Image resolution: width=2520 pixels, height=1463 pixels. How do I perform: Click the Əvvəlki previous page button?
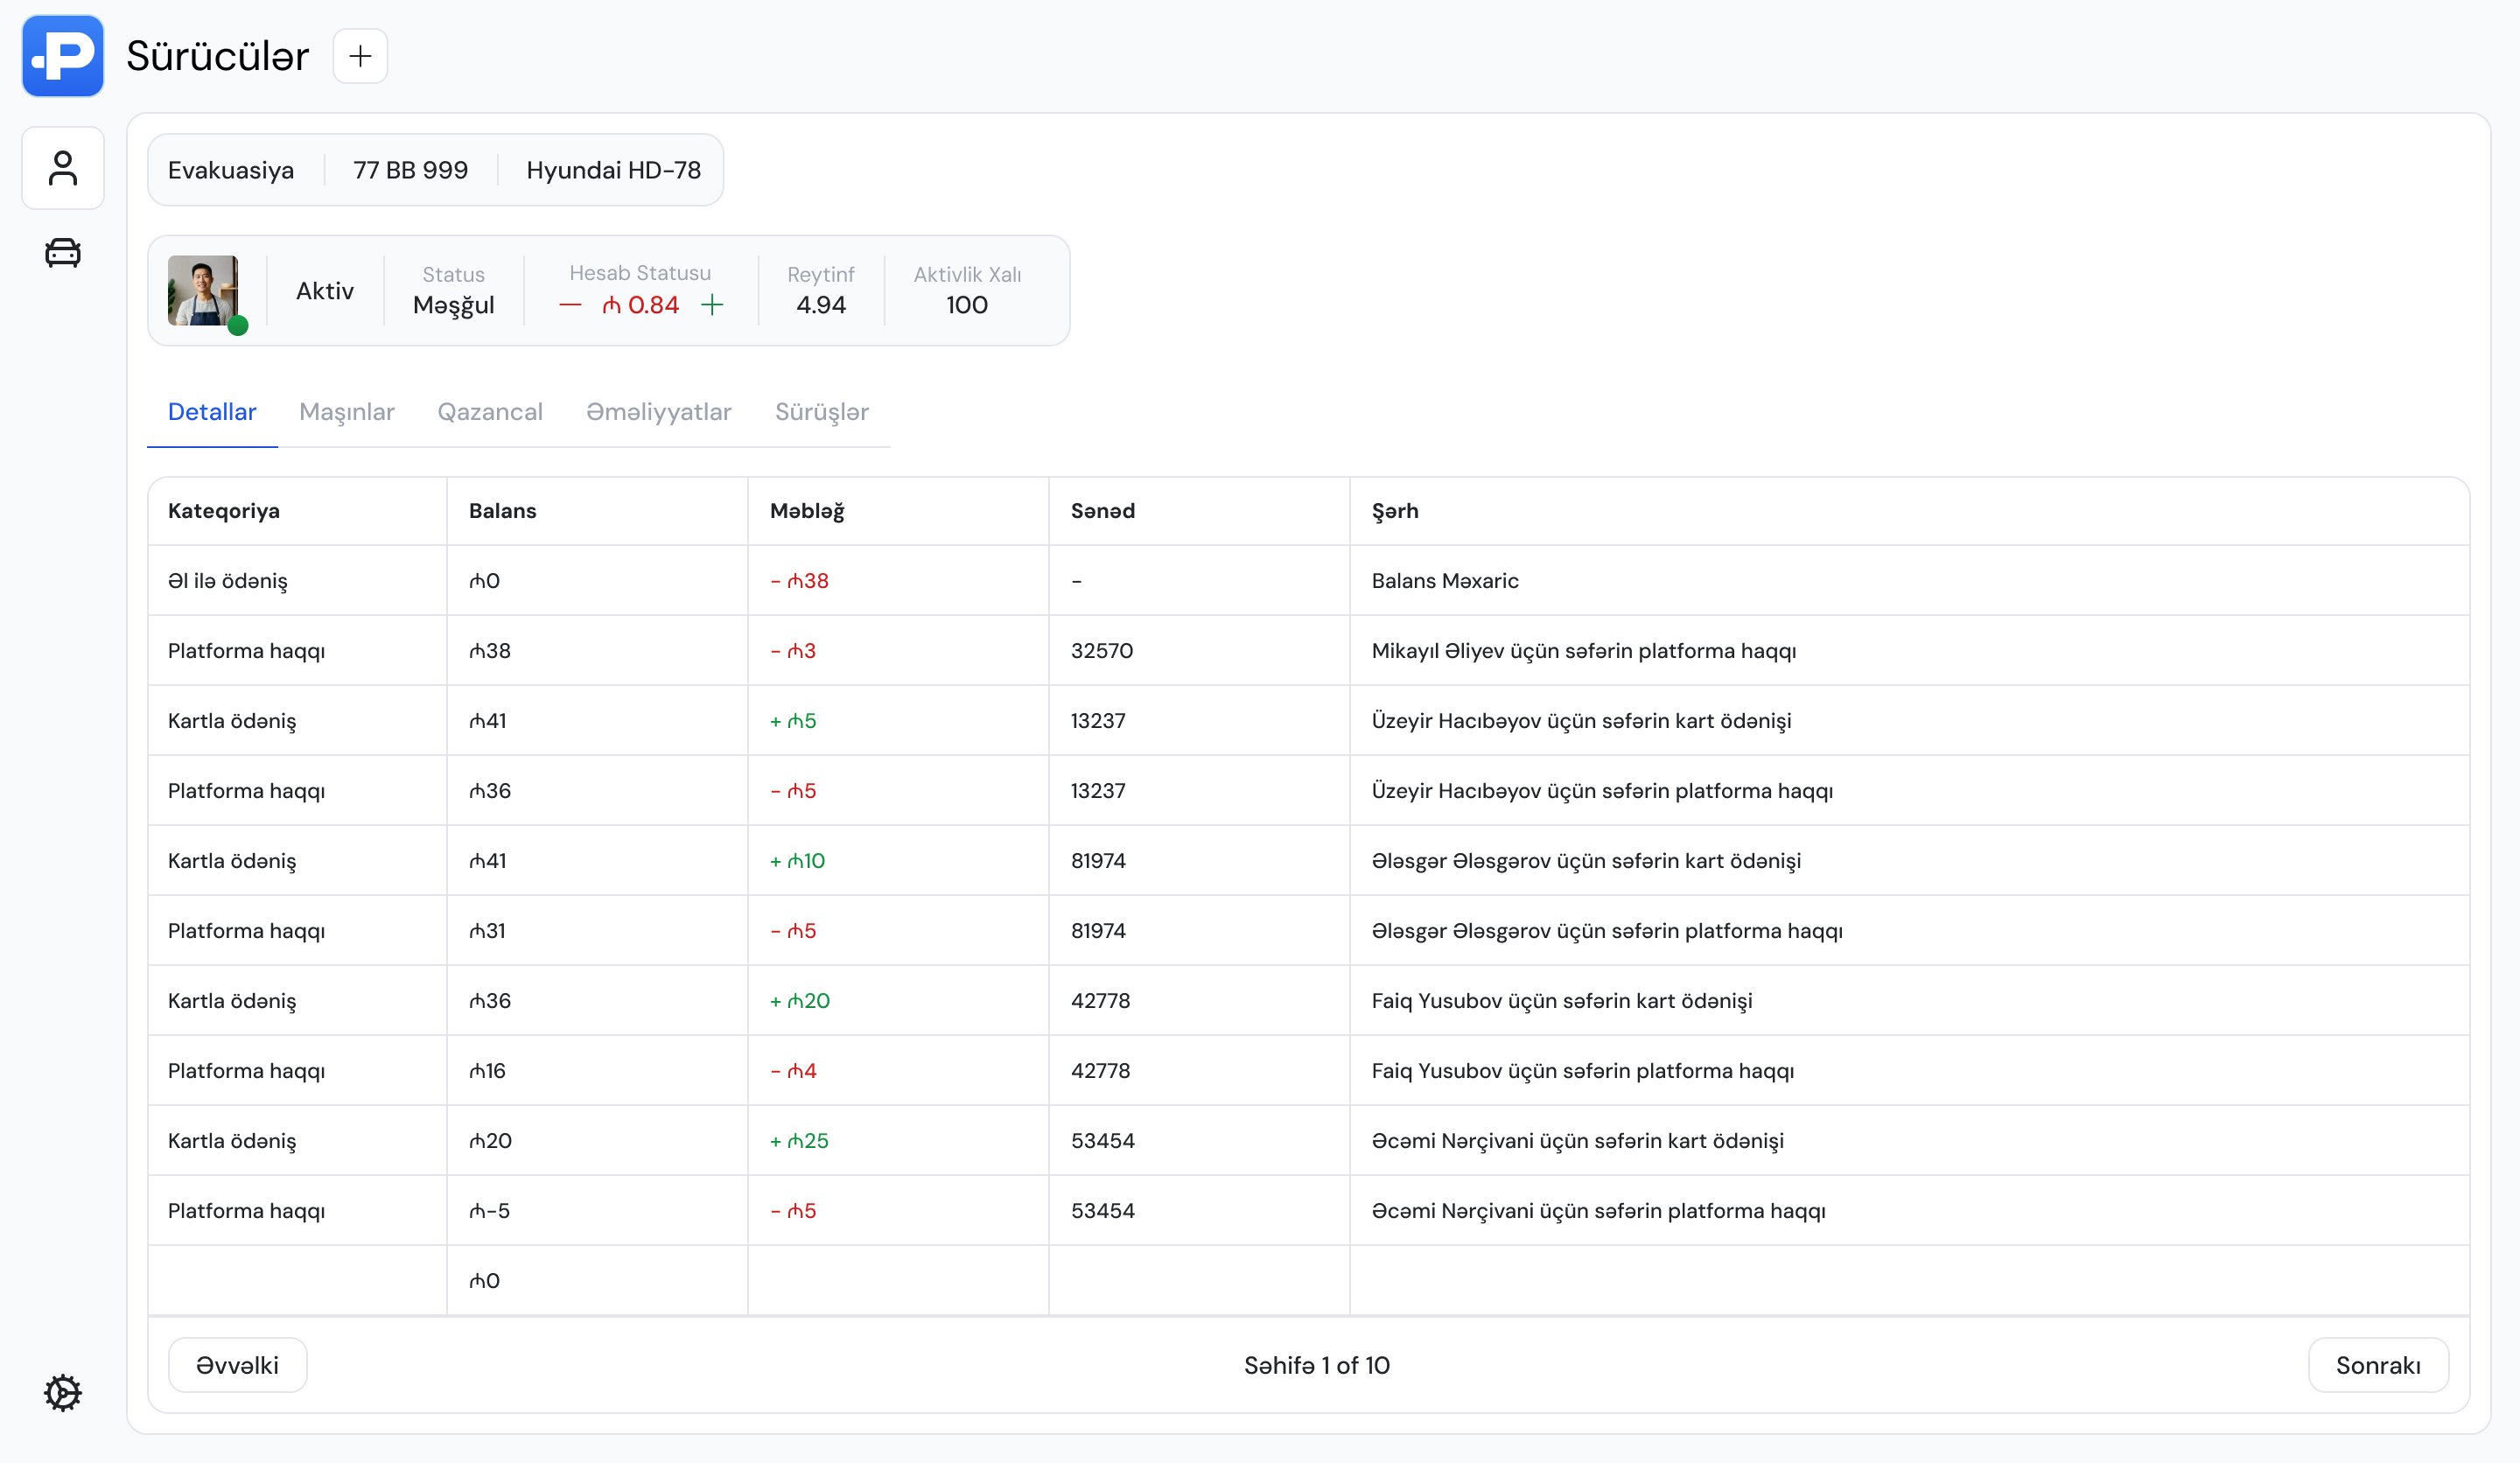click(x=237, y=1365)
